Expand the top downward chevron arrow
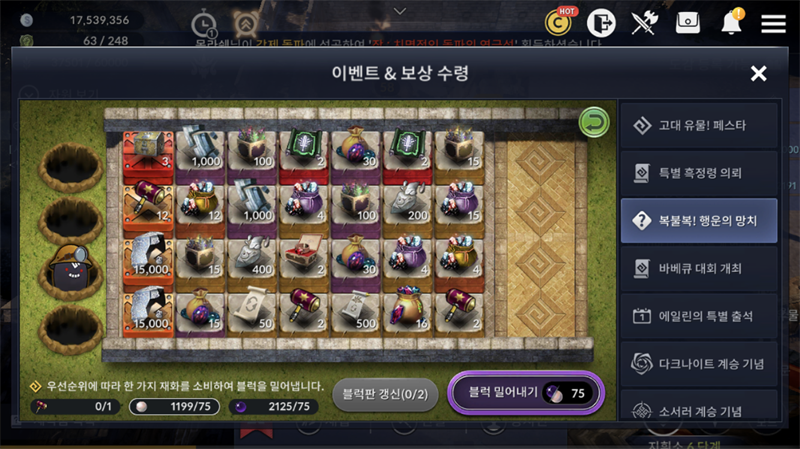This screenshot has height=449, width=800. pyautogui.click(x=400, y=11)
